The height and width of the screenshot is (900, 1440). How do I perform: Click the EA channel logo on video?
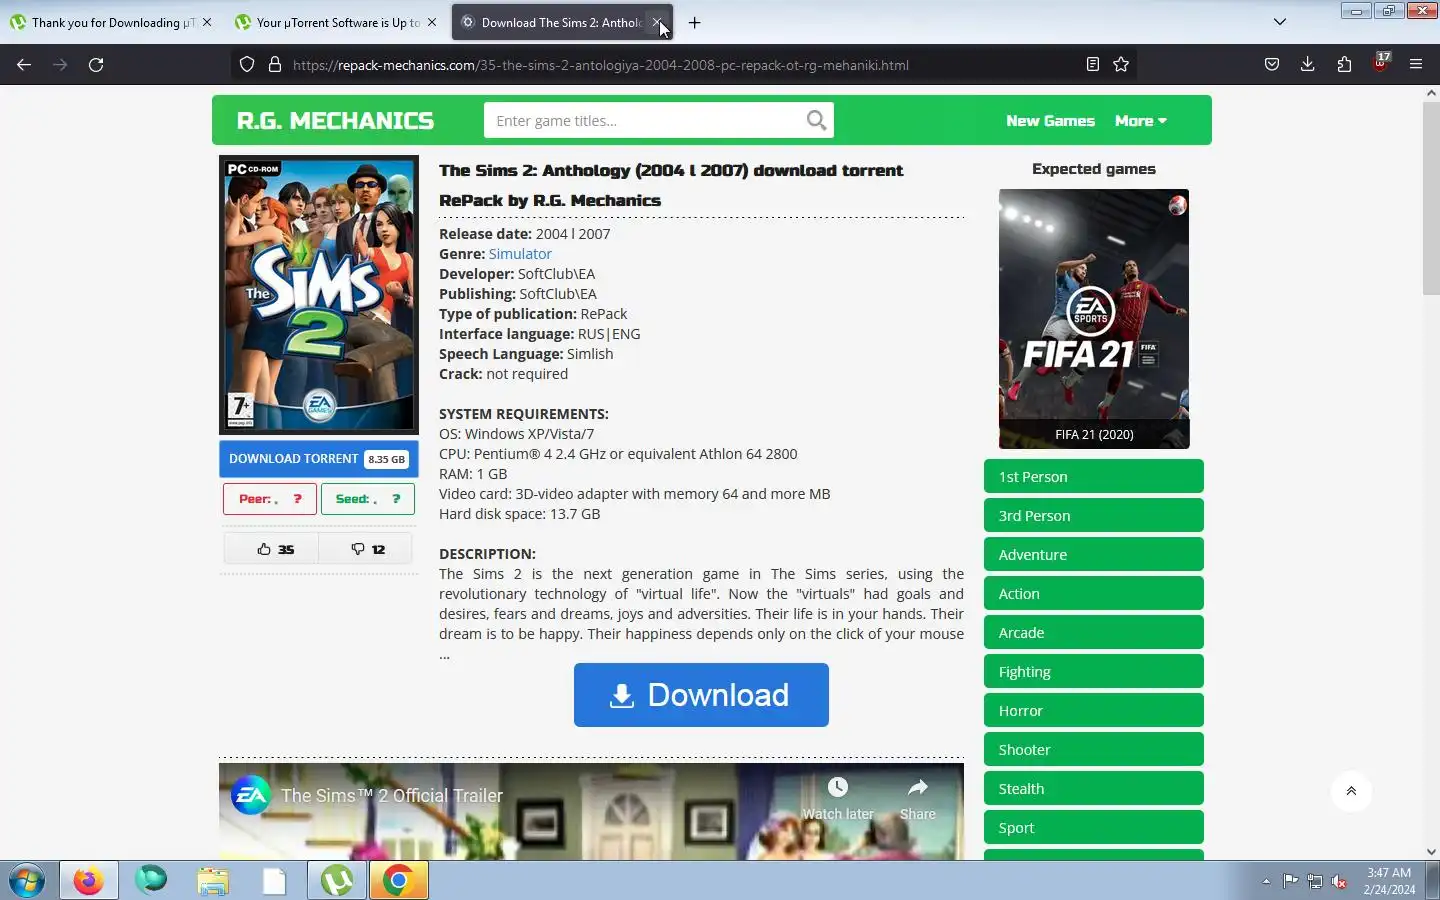tap(251, 795)
